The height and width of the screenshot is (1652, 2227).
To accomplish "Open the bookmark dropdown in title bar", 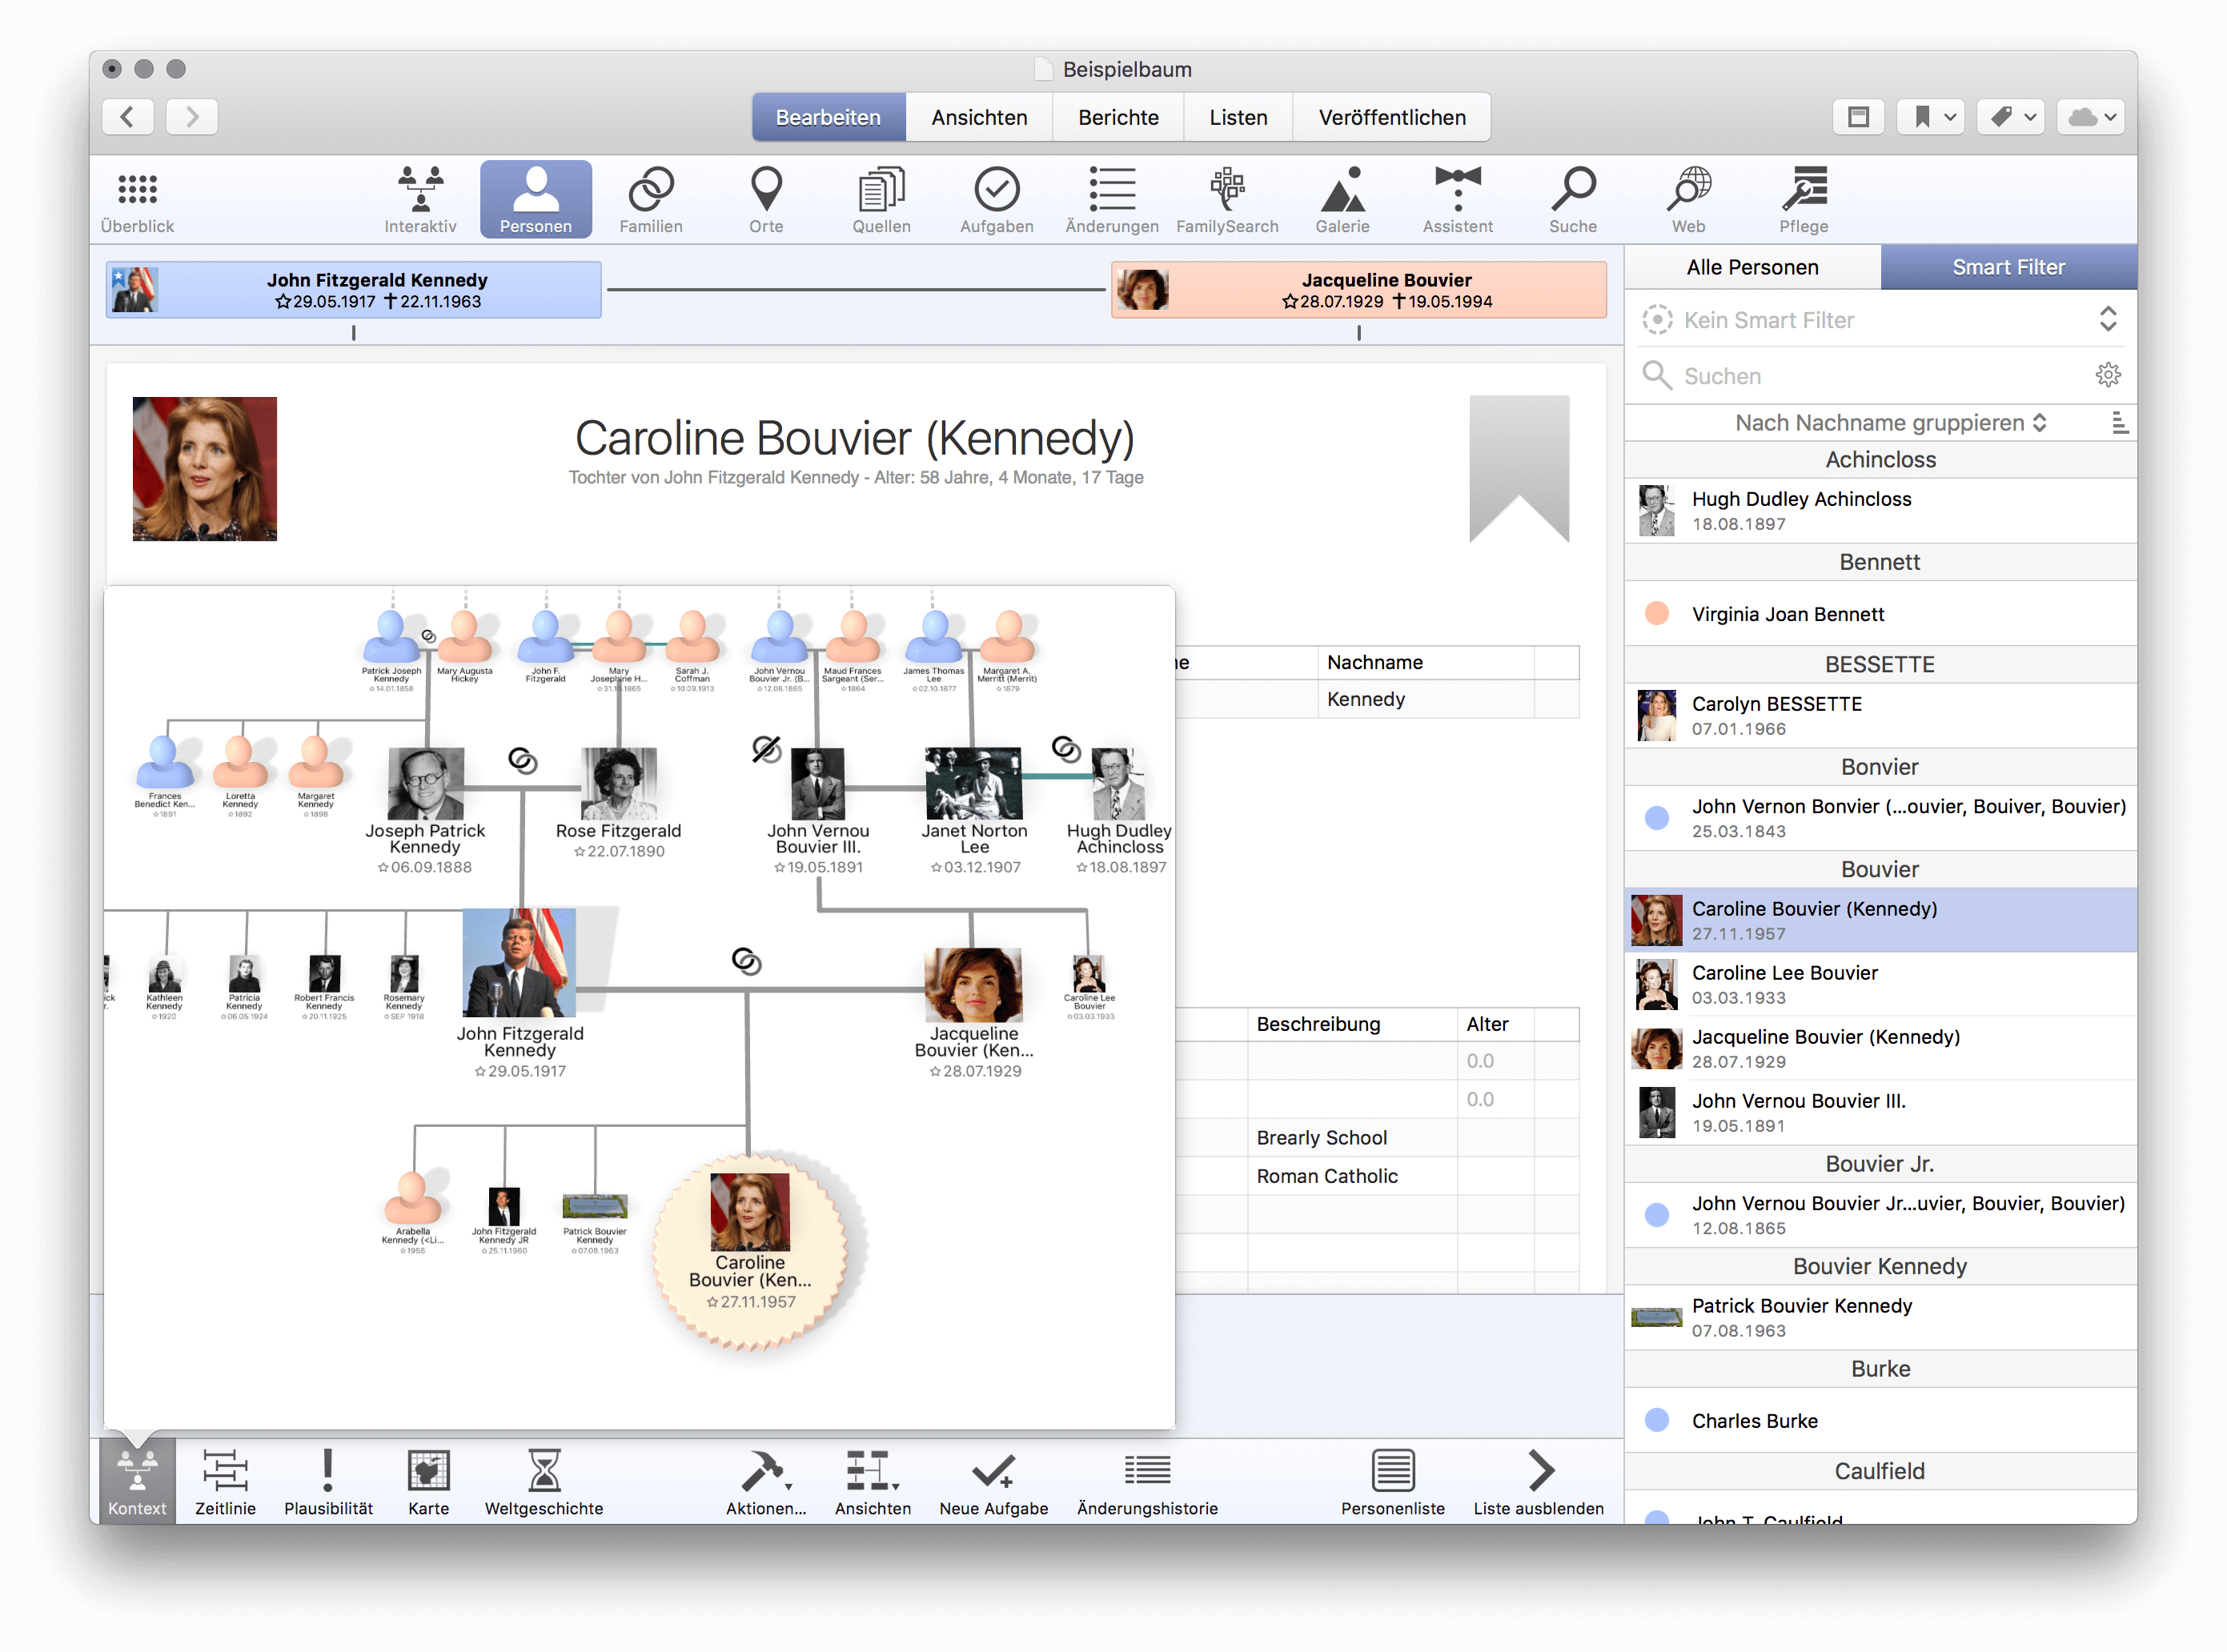I will tap(1931, 117).
